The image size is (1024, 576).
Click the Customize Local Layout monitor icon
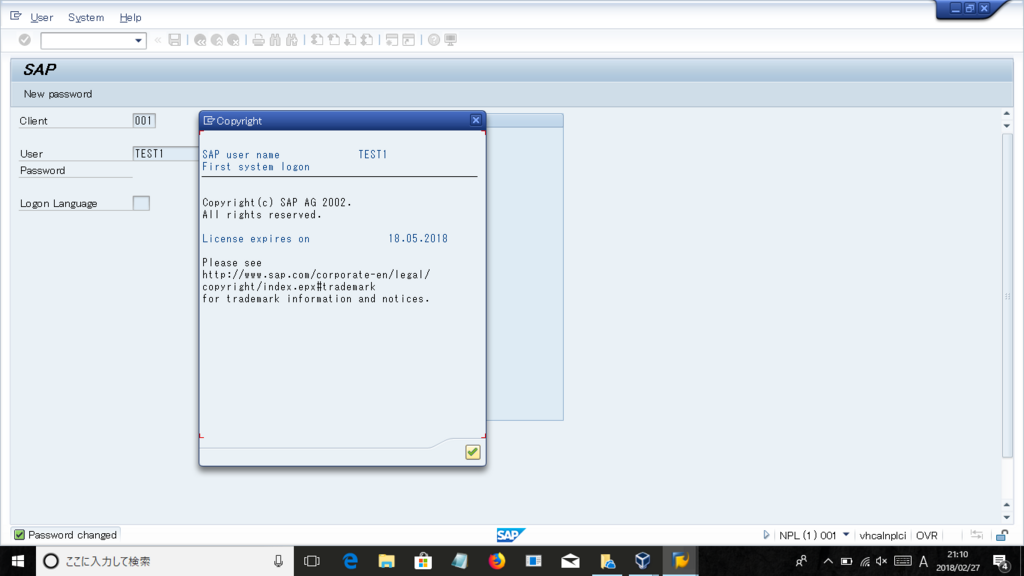pyautogui.click(x=451, y=40)
